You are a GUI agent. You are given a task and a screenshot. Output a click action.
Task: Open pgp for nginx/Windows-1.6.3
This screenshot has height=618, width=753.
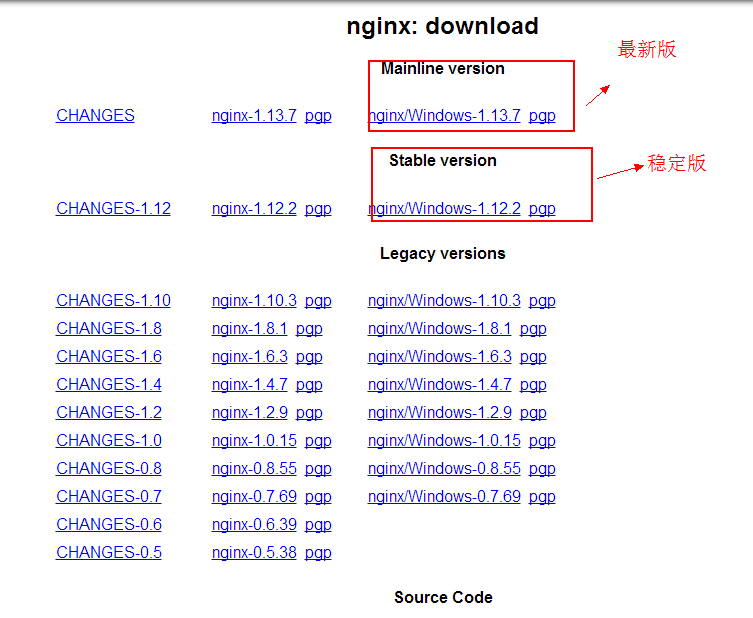coord(533,357)
